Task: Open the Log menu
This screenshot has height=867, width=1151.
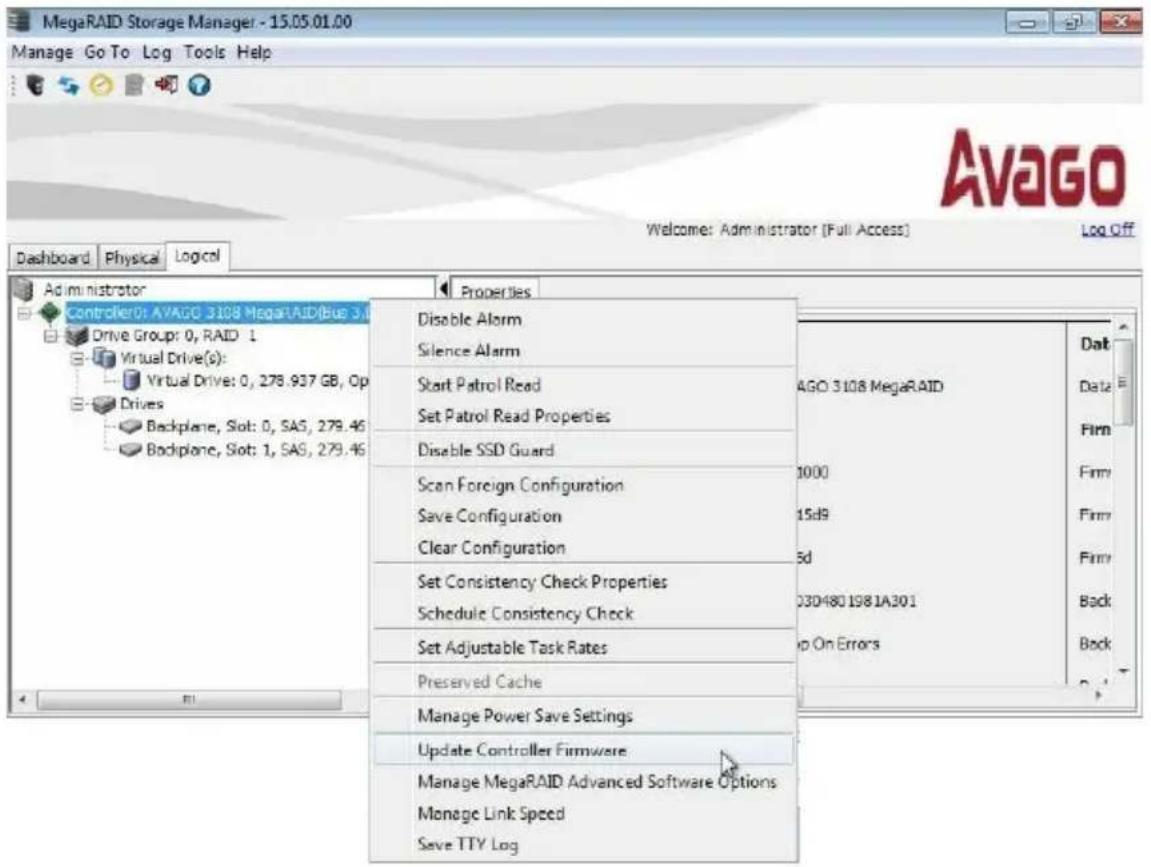Action: (156, 52)
